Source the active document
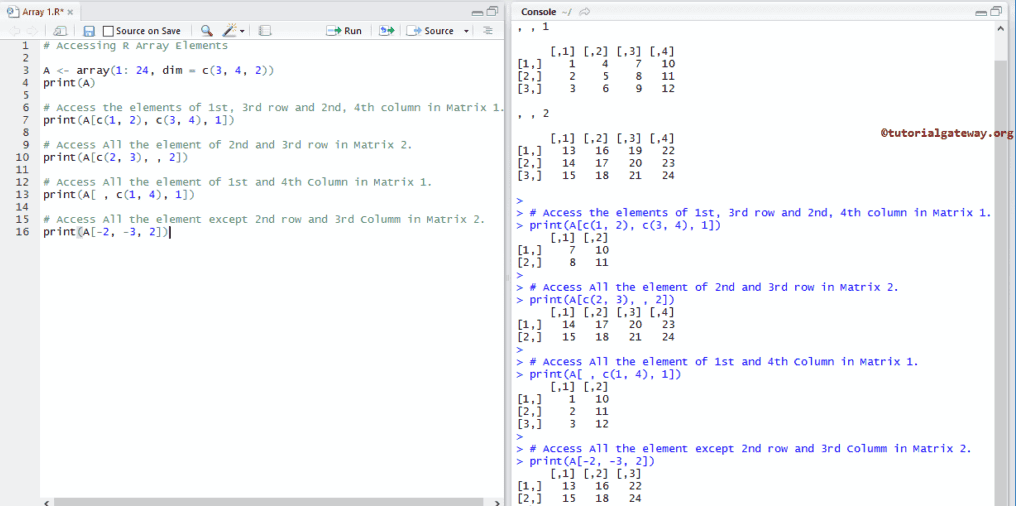 tap(430, 30)
